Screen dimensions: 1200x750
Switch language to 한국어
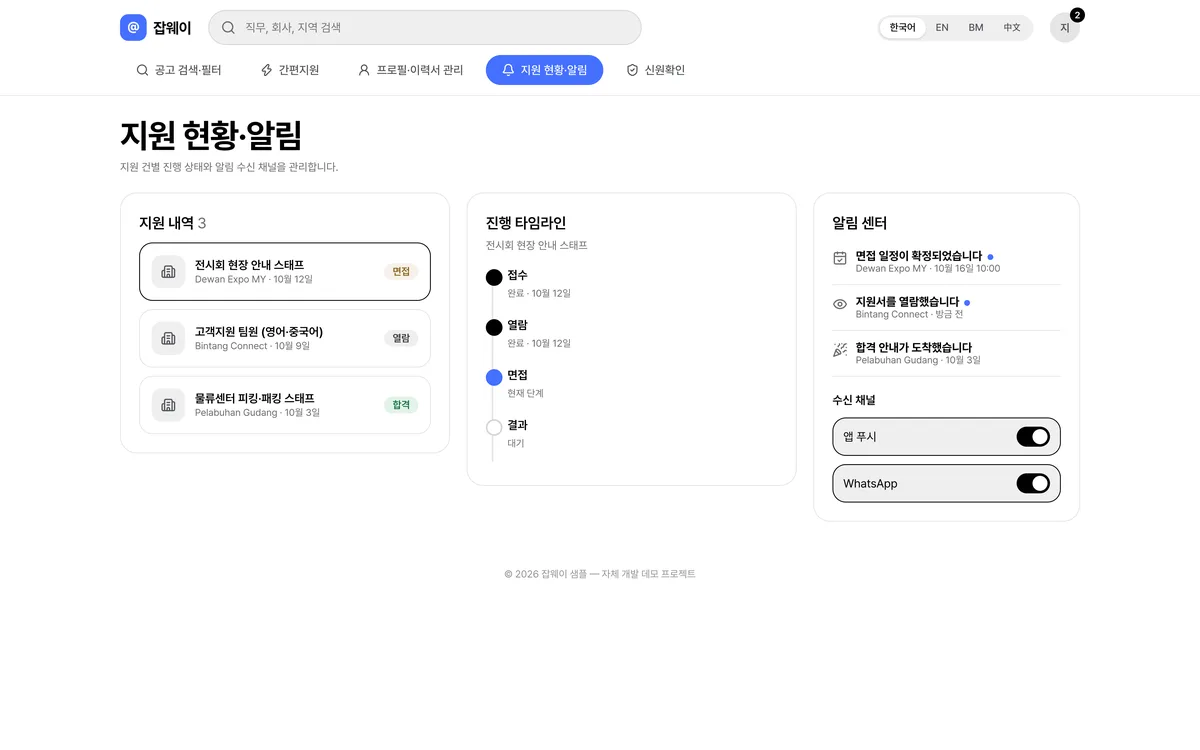pyautogui.click(x=902, y=28)
